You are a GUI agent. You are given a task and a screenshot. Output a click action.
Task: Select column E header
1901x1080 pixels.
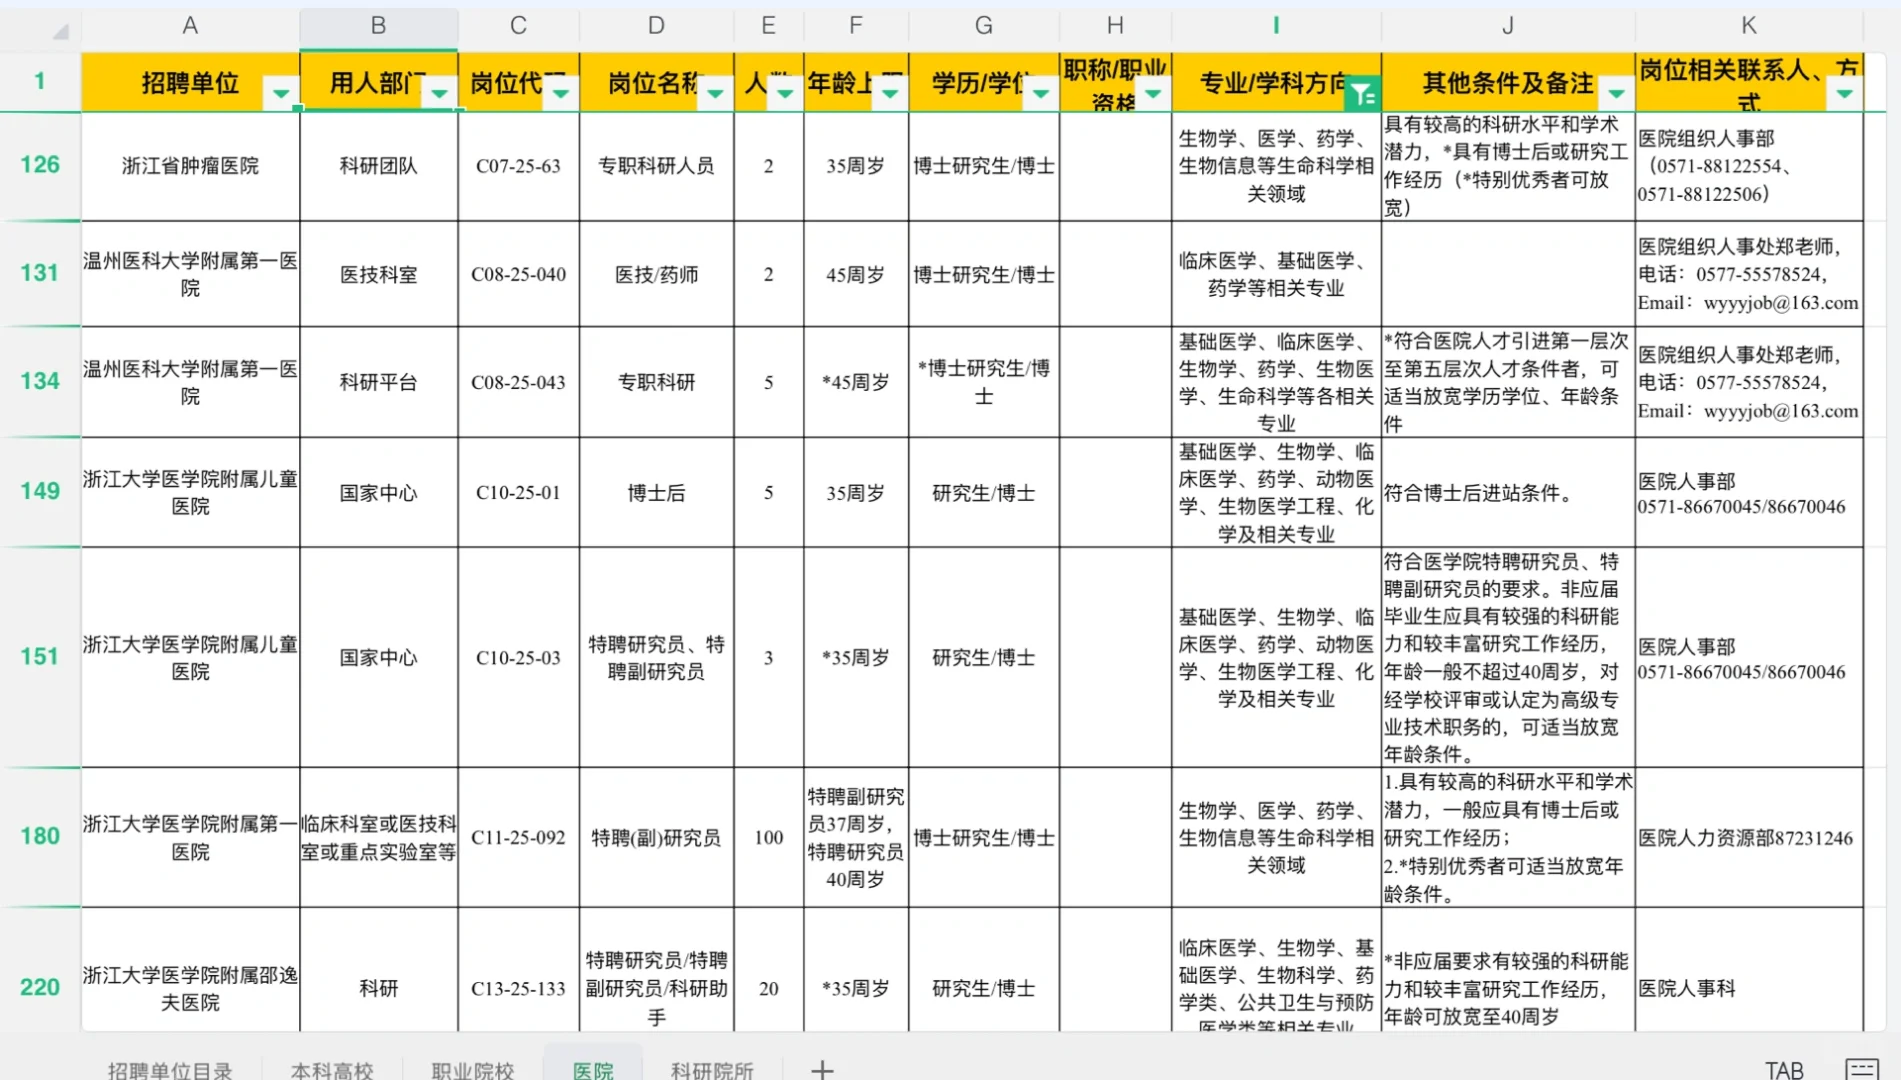click(x=768, y=27)
